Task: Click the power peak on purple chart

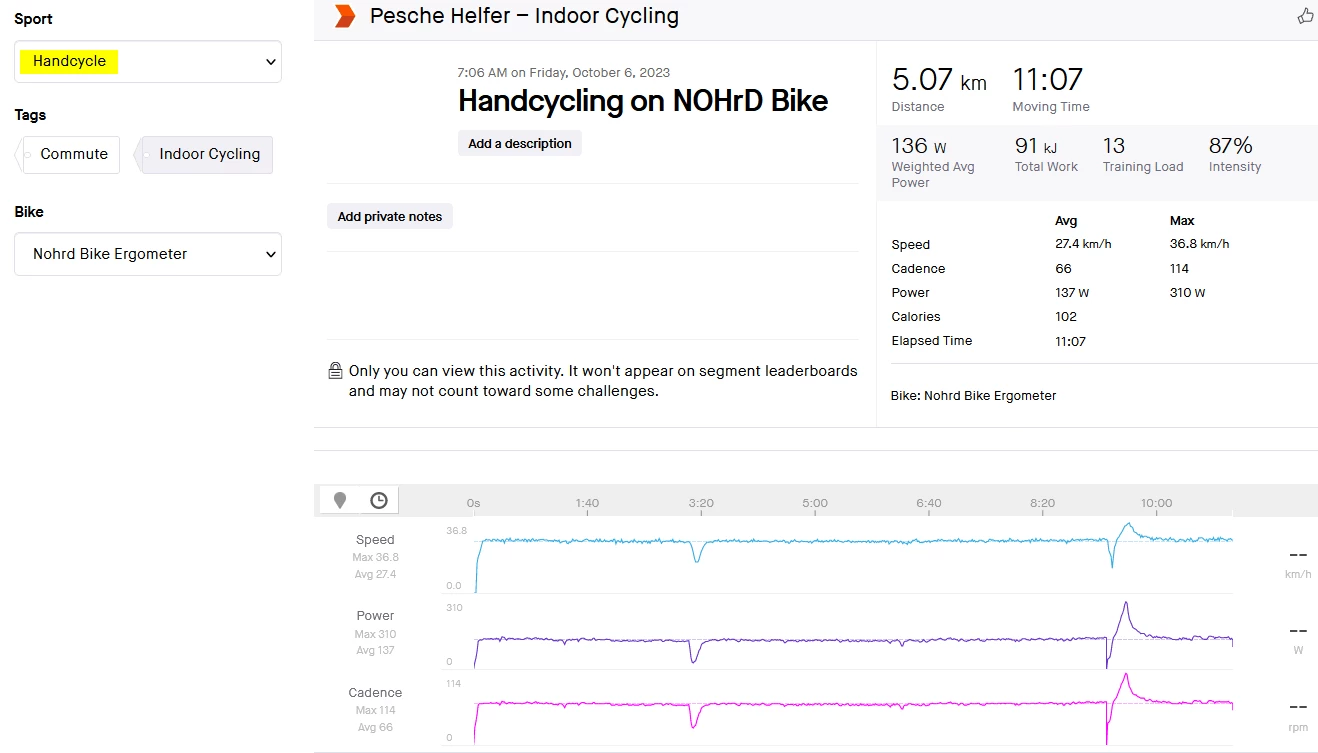Action: 1126,603
